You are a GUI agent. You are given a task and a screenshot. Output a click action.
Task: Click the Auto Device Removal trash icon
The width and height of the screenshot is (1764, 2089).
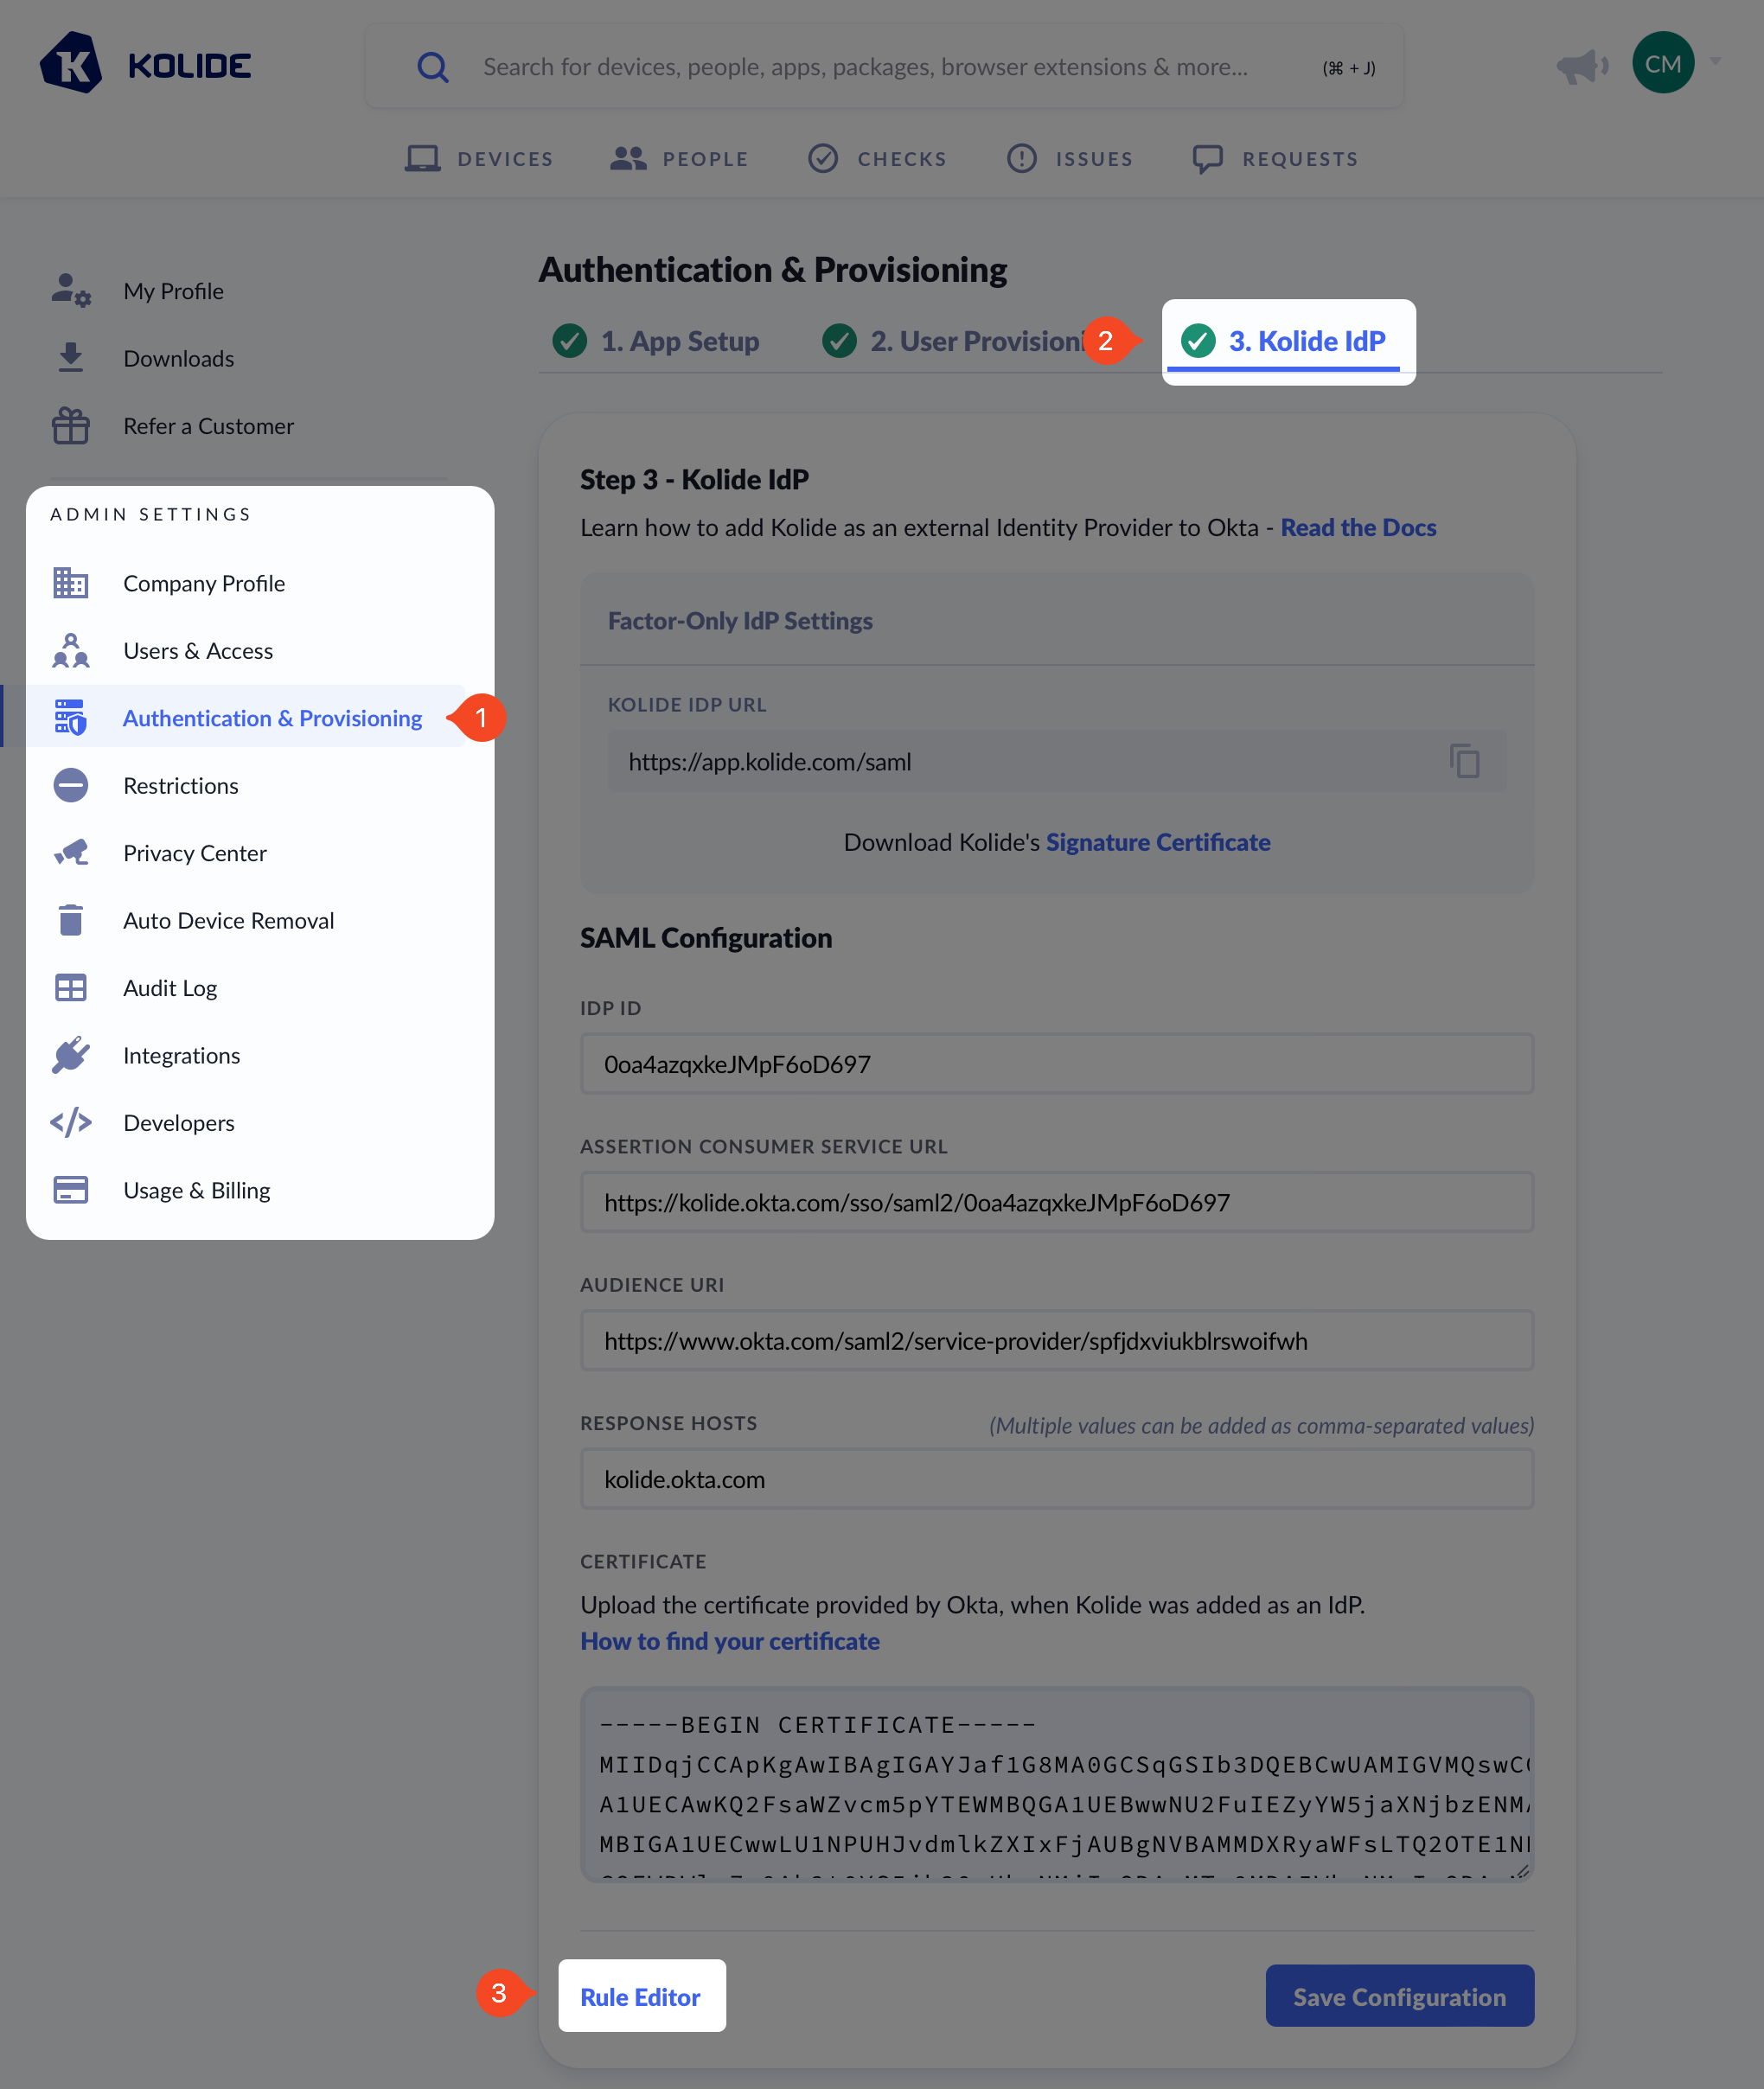click(71, 920)
